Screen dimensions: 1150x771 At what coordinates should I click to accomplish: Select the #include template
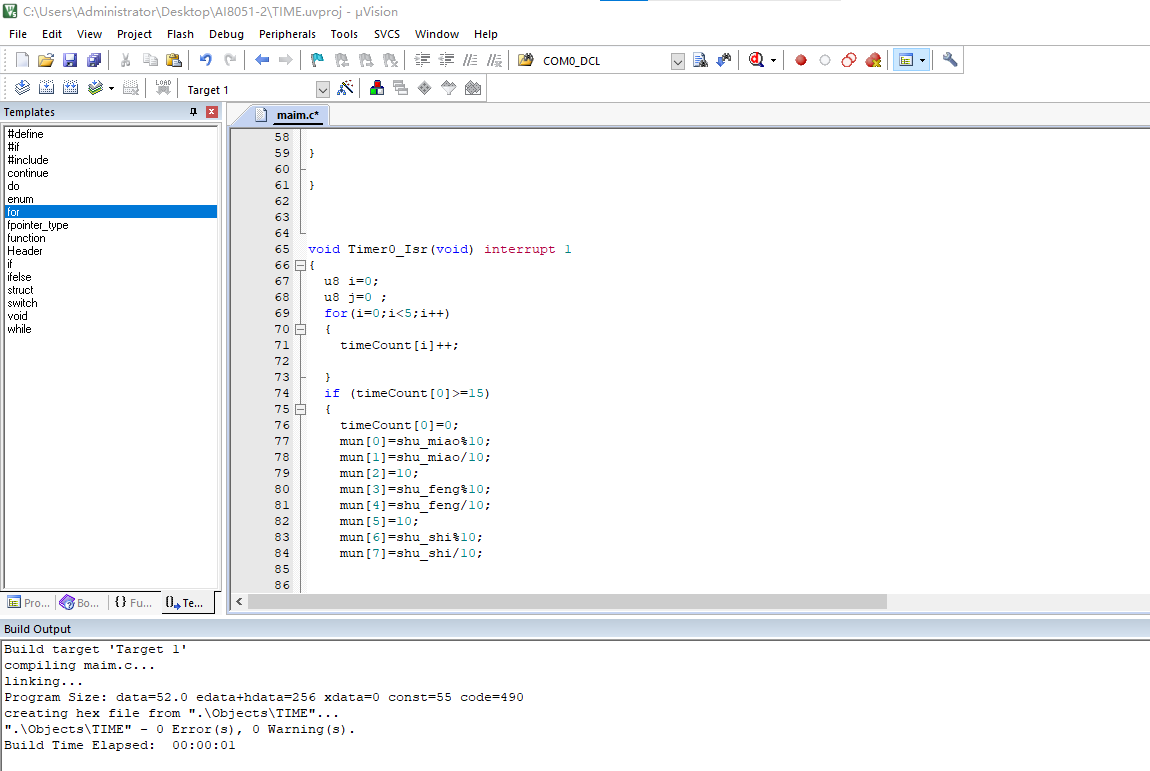pos(28,160)
